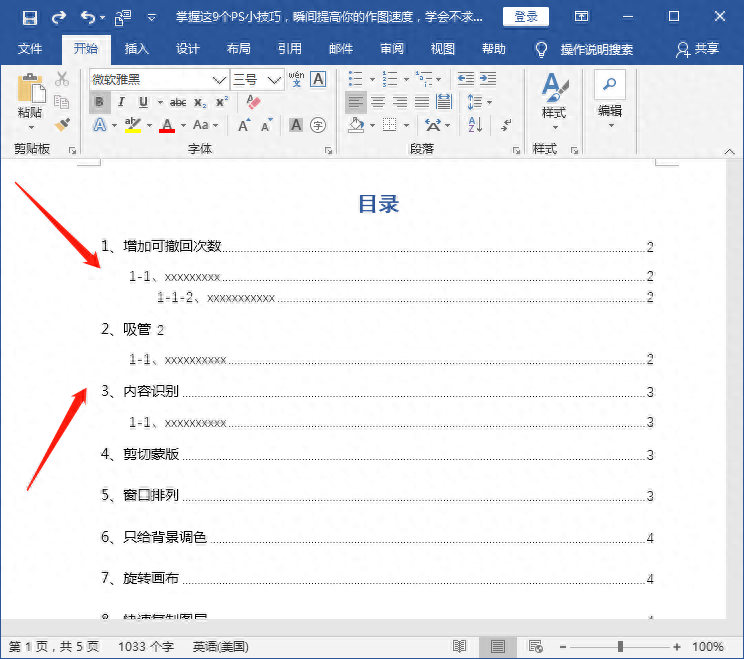Screen dimensions: 744x659
Task: Toggle Italic formatting
Action: click(121, 102)
